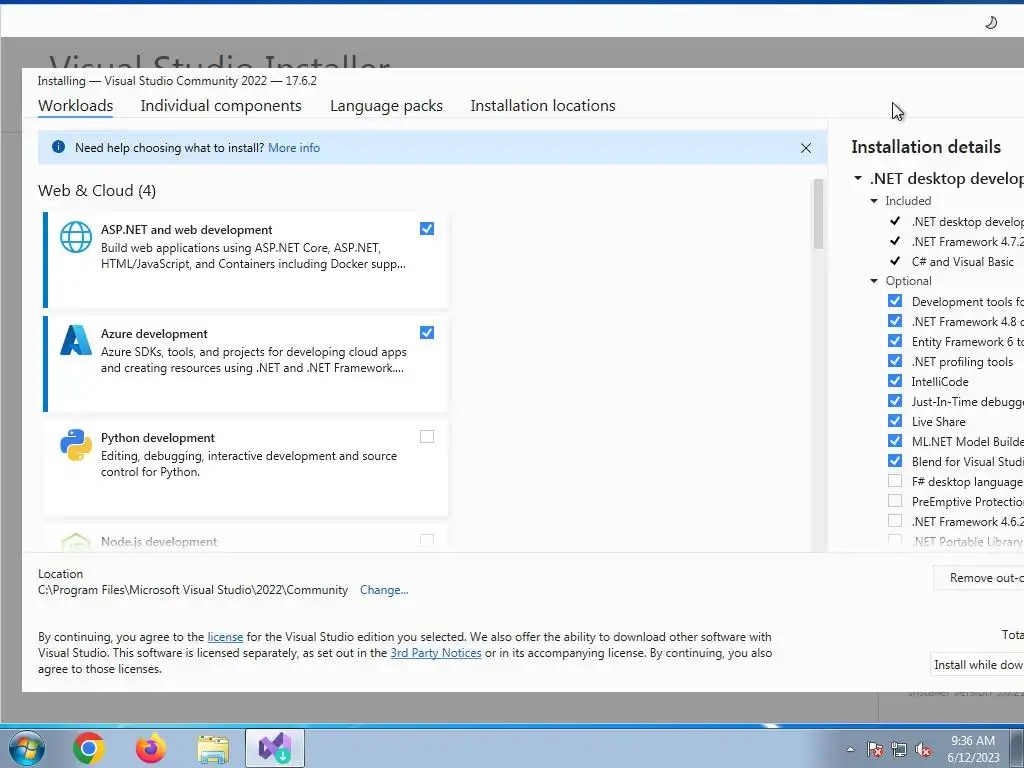This screenshot has width=1024, height=768.
Task: Select the Python development workload card title
Action: pyautogui.click(x=157, y=438)
